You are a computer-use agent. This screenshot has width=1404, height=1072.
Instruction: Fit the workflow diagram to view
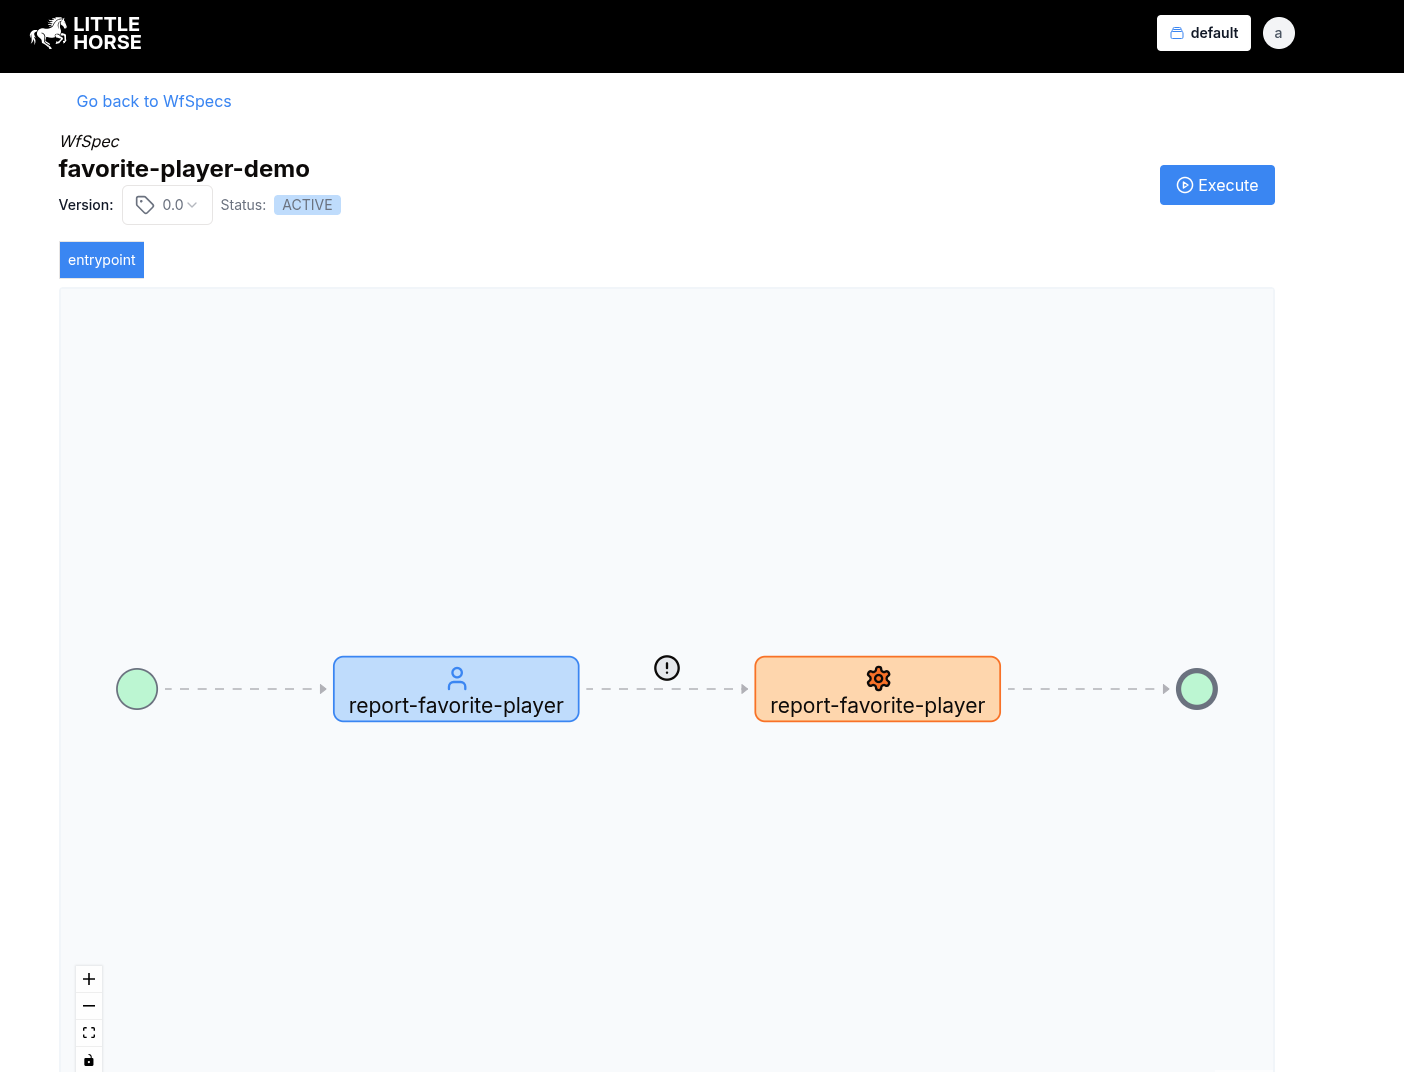pos(88,1031)
